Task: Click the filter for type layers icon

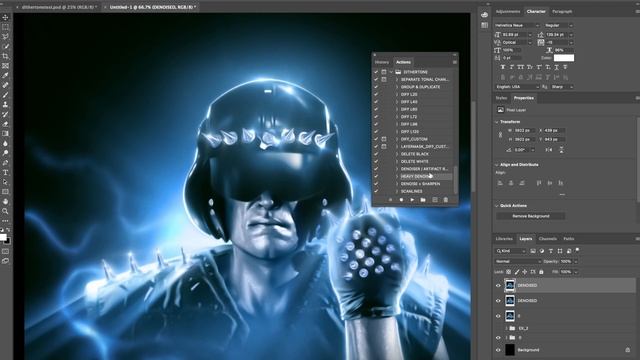Action: coord(551,251)
